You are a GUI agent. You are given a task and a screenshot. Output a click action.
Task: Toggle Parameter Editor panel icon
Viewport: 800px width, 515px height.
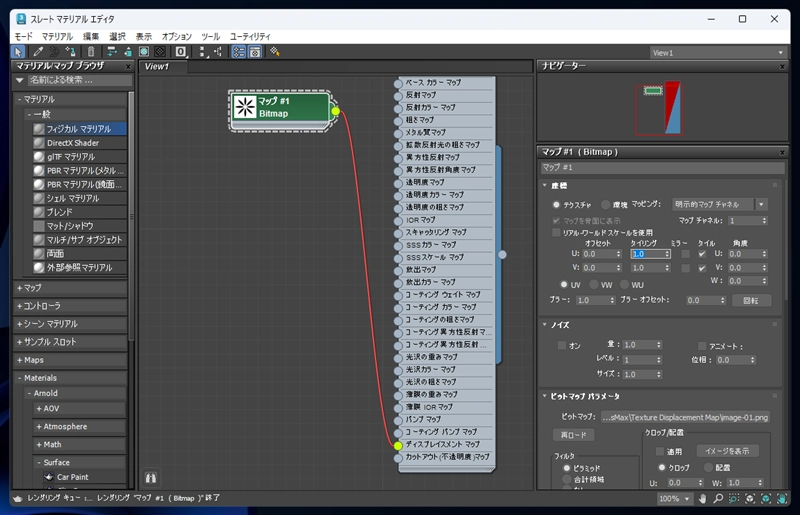(x=255, y=52)
